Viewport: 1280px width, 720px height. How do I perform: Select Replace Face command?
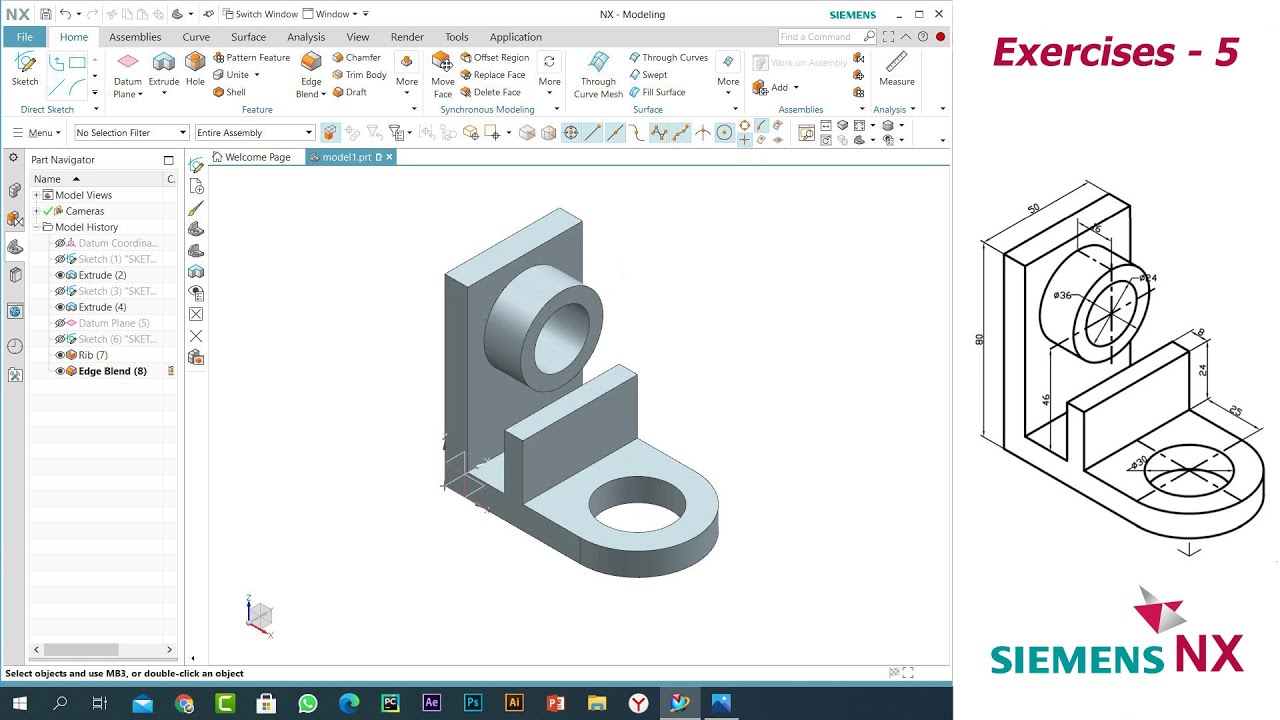[x=492, y=75]
